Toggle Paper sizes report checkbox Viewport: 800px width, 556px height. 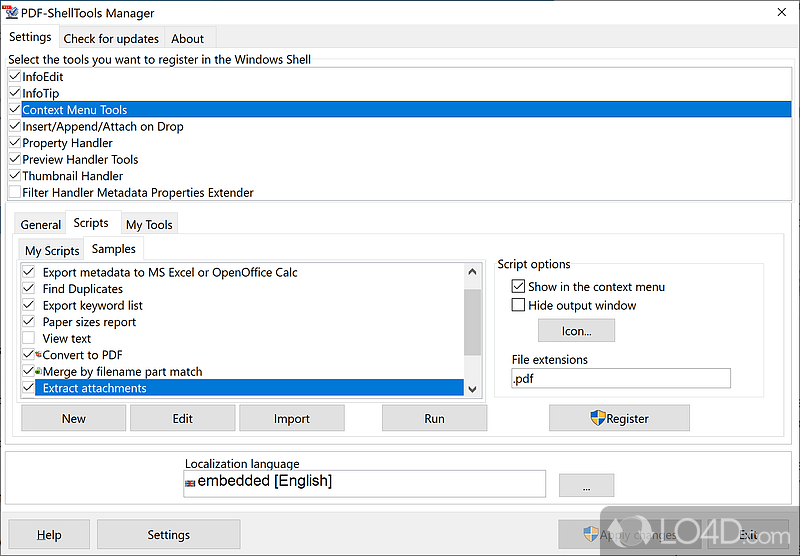pos(29,321)
